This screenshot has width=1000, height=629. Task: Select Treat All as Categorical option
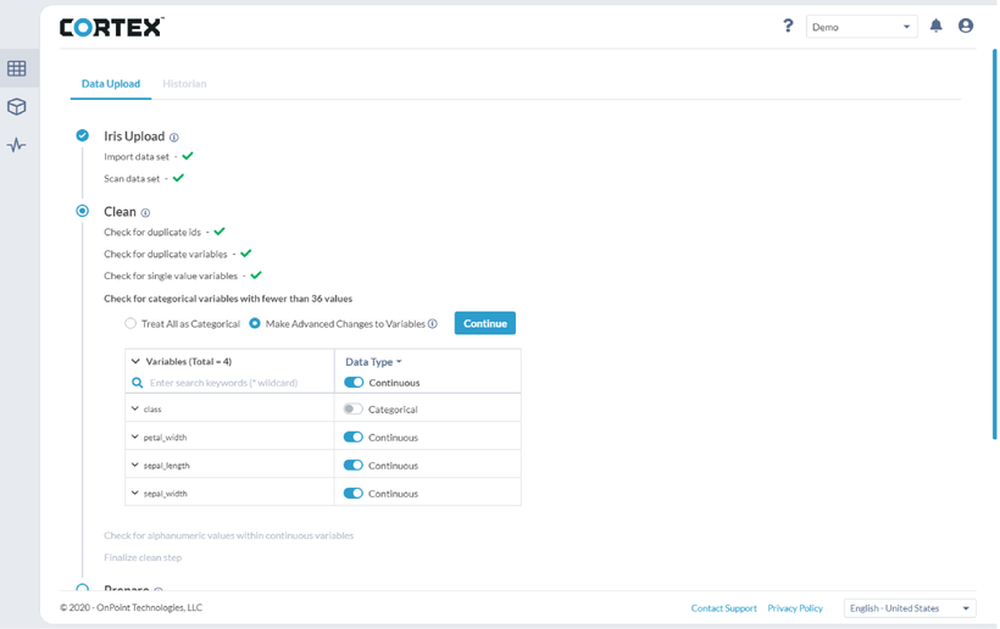[x=130, y=323]
